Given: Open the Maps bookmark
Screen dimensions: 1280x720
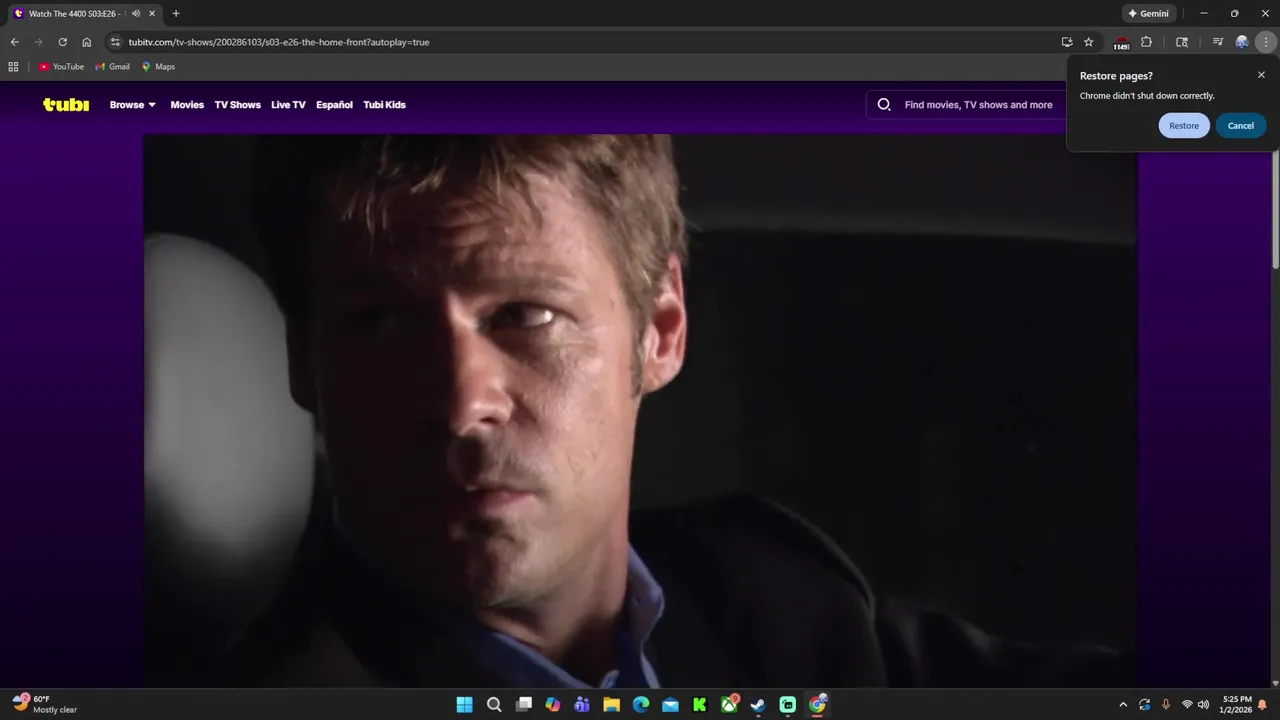Looking at the screenshot, I should pyautogui.click(x=158, y=67).
